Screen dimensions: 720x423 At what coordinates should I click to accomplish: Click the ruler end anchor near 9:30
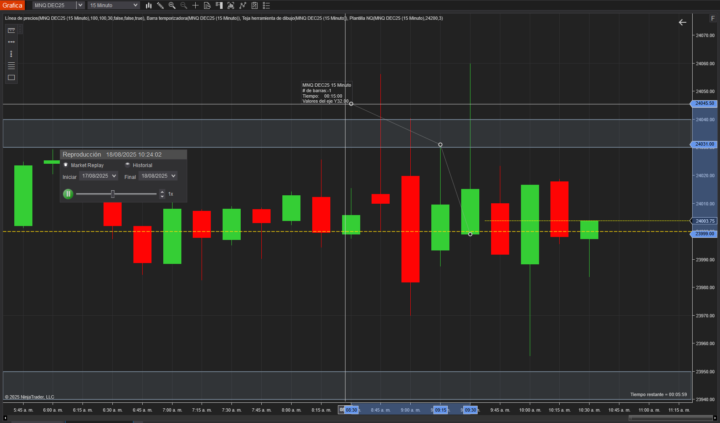pos(470,234)
